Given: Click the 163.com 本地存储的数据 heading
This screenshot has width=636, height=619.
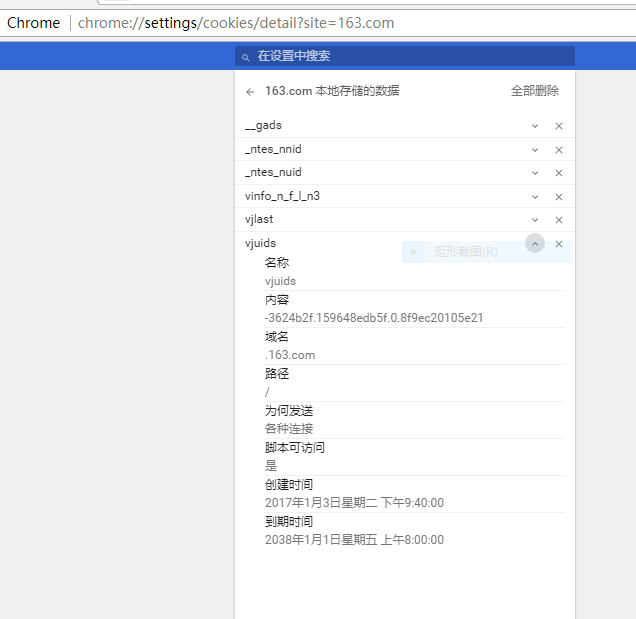Looking at the screenshot, I should point(332,90).
